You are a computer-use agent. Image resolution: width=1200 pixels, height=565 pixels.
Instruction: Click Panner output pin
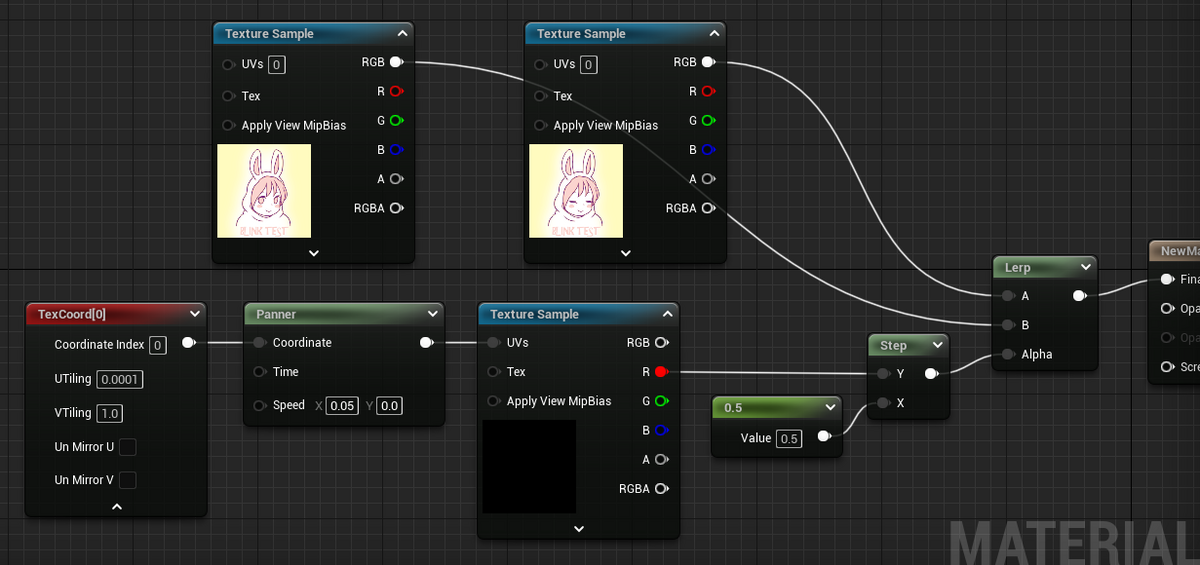pyautogui.click(x=426, y=343)
